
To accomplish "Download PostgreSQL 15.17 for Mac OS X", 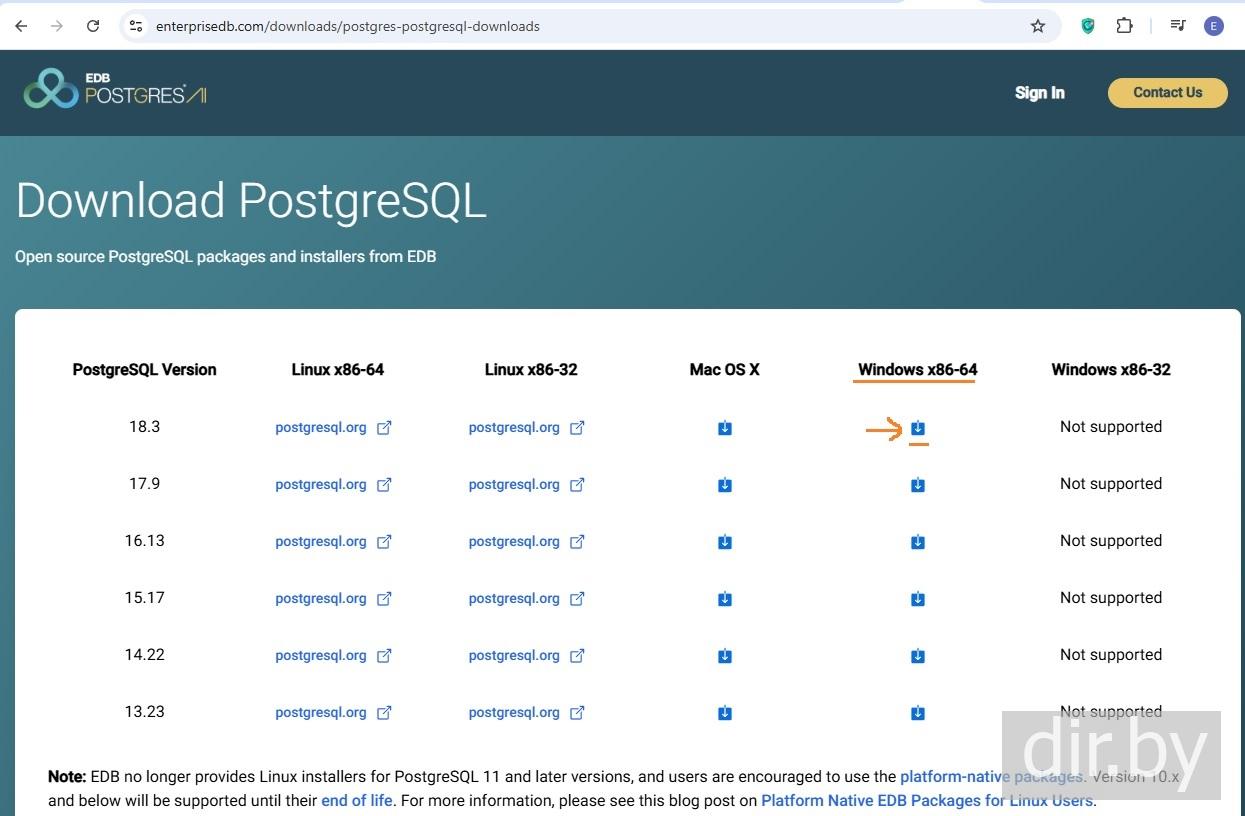I will tap(725, 599).
